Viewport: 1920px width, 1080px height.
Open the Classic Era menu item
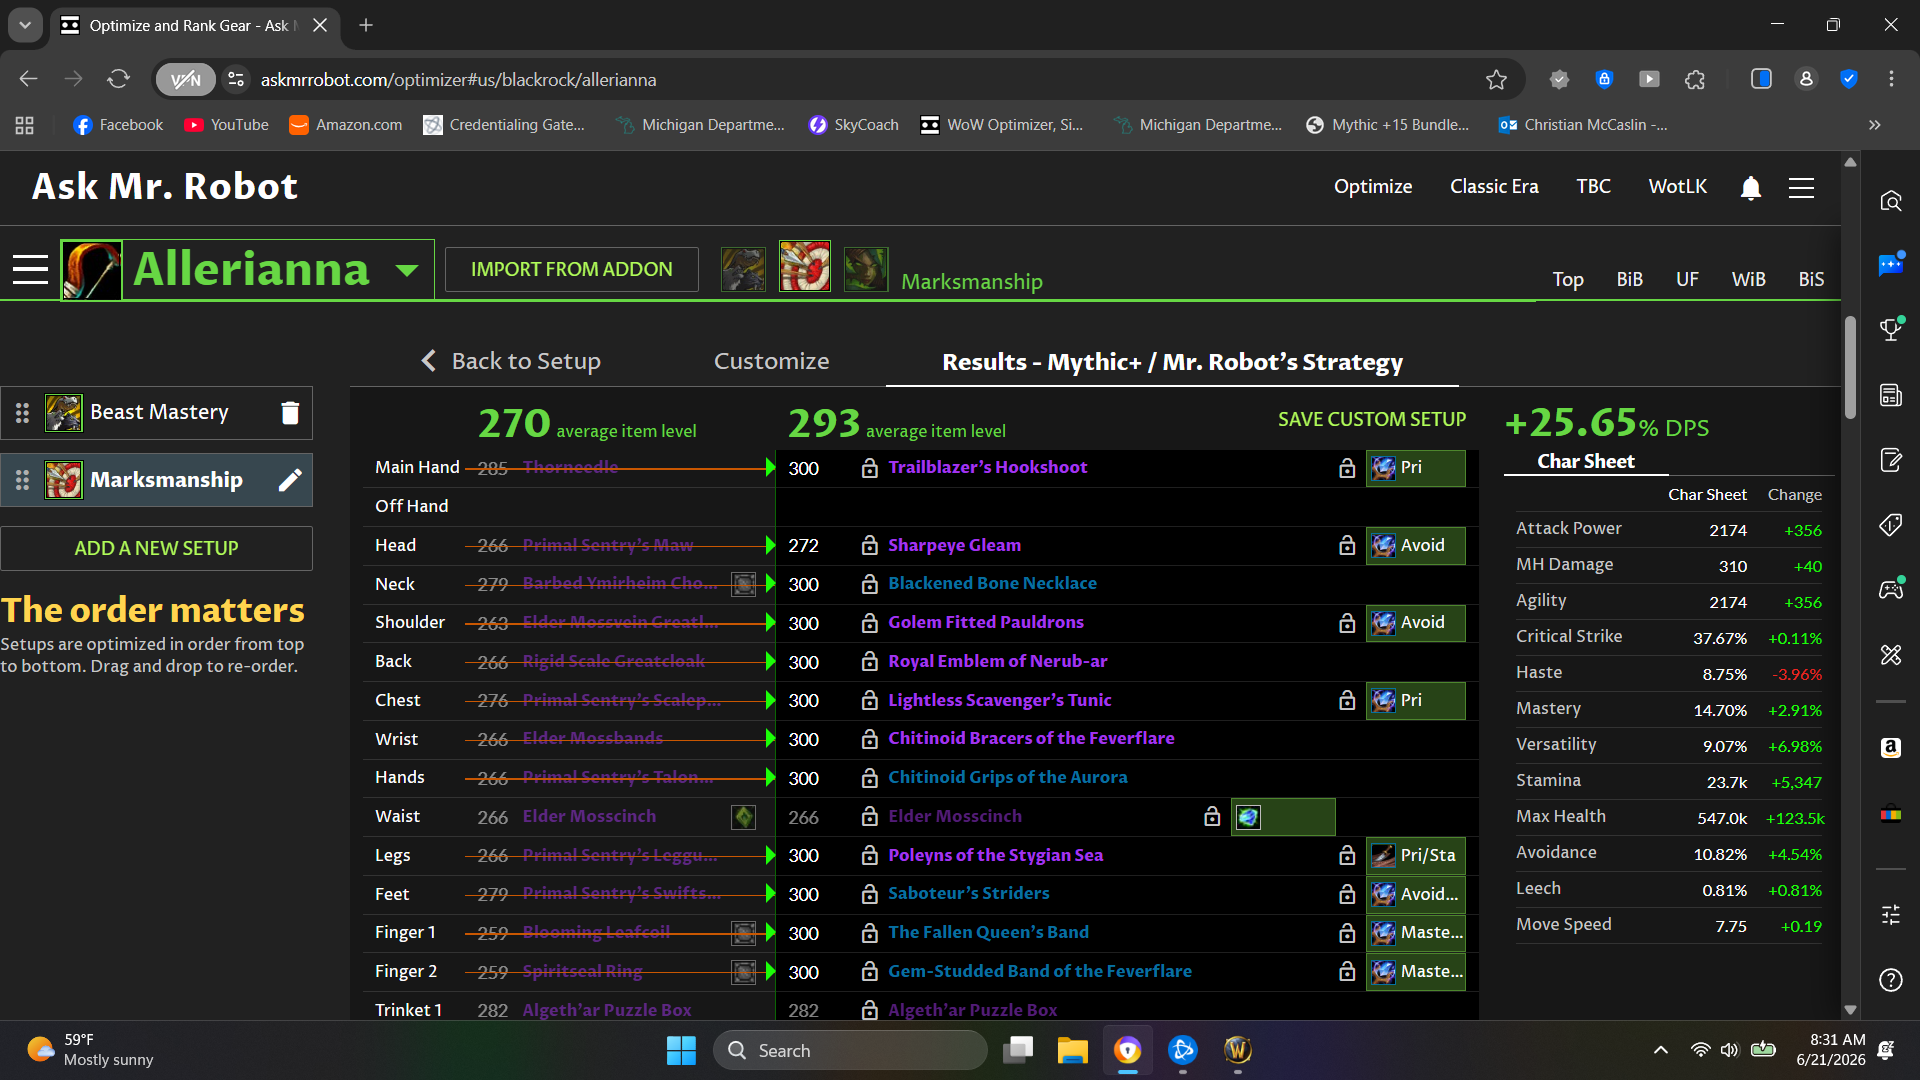coord(1494,187)
